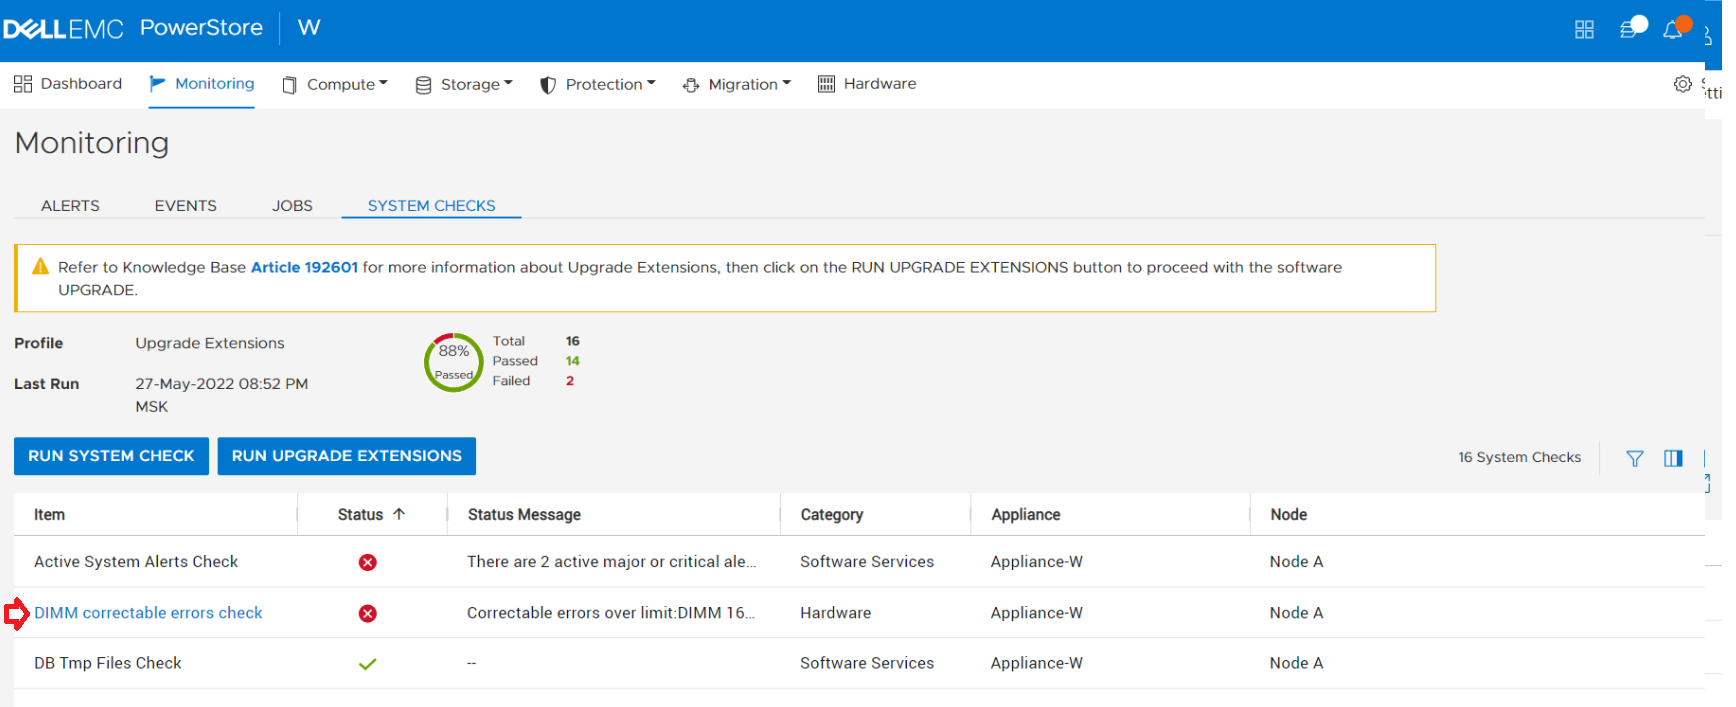Click the RUN UPGRADE EXTENSIONS button
This screenshot has width=1736, height=707.
pyautogui.click(x=346, y=456)
